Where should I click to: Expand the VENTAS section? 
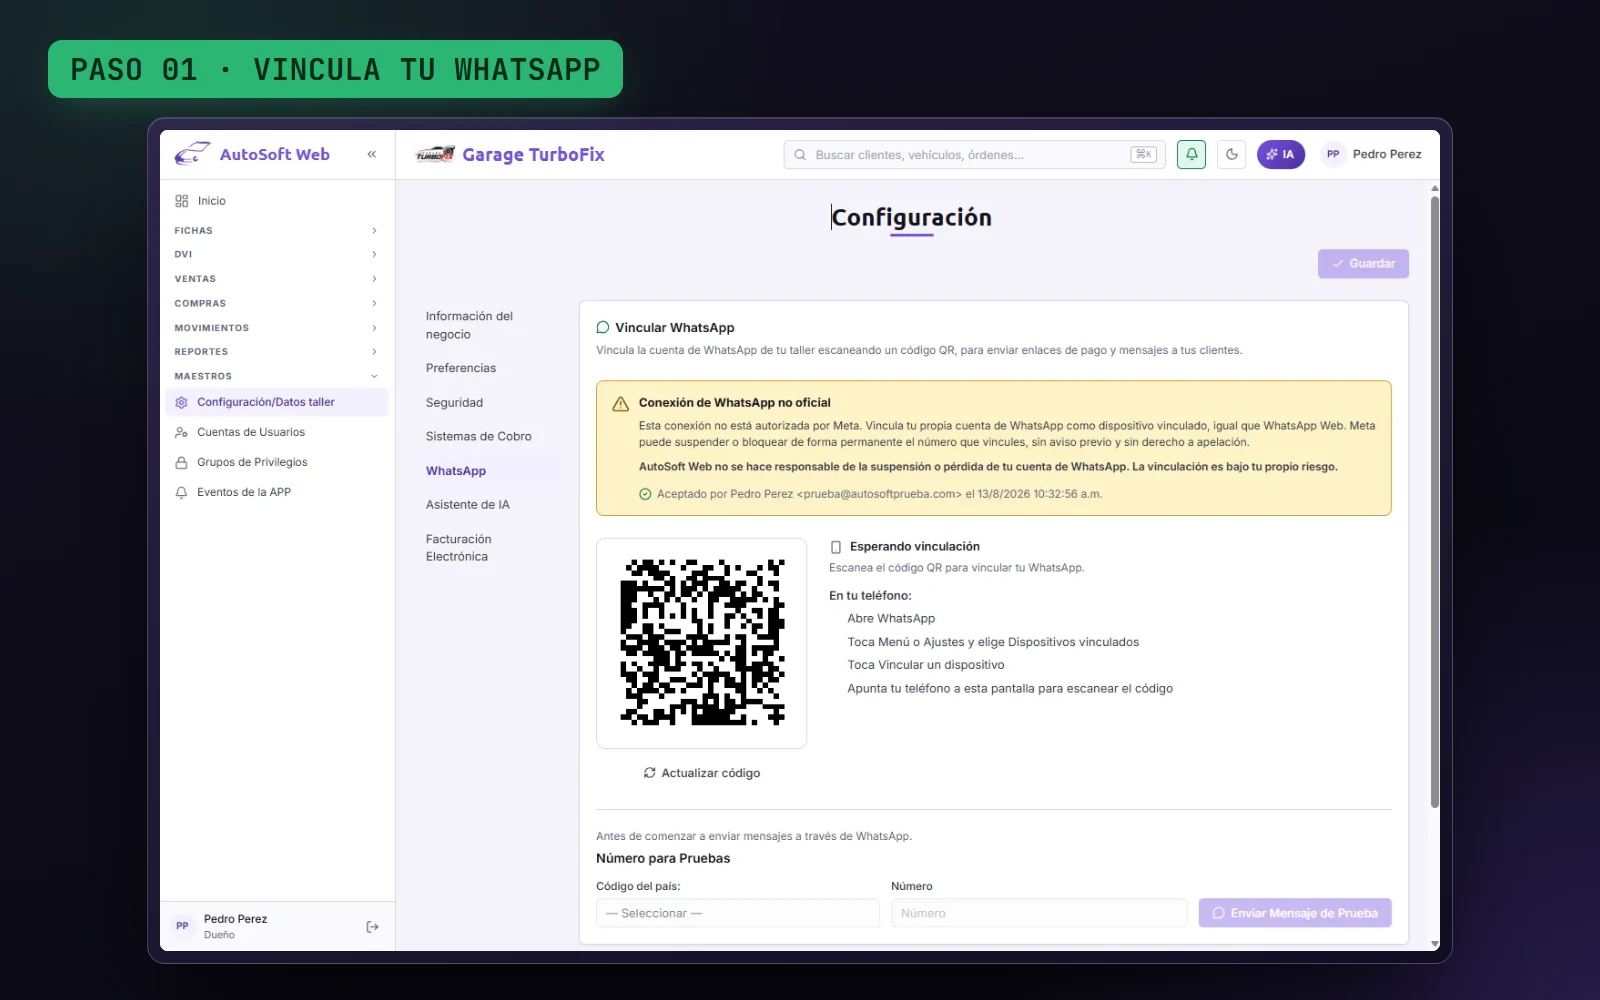276,279
